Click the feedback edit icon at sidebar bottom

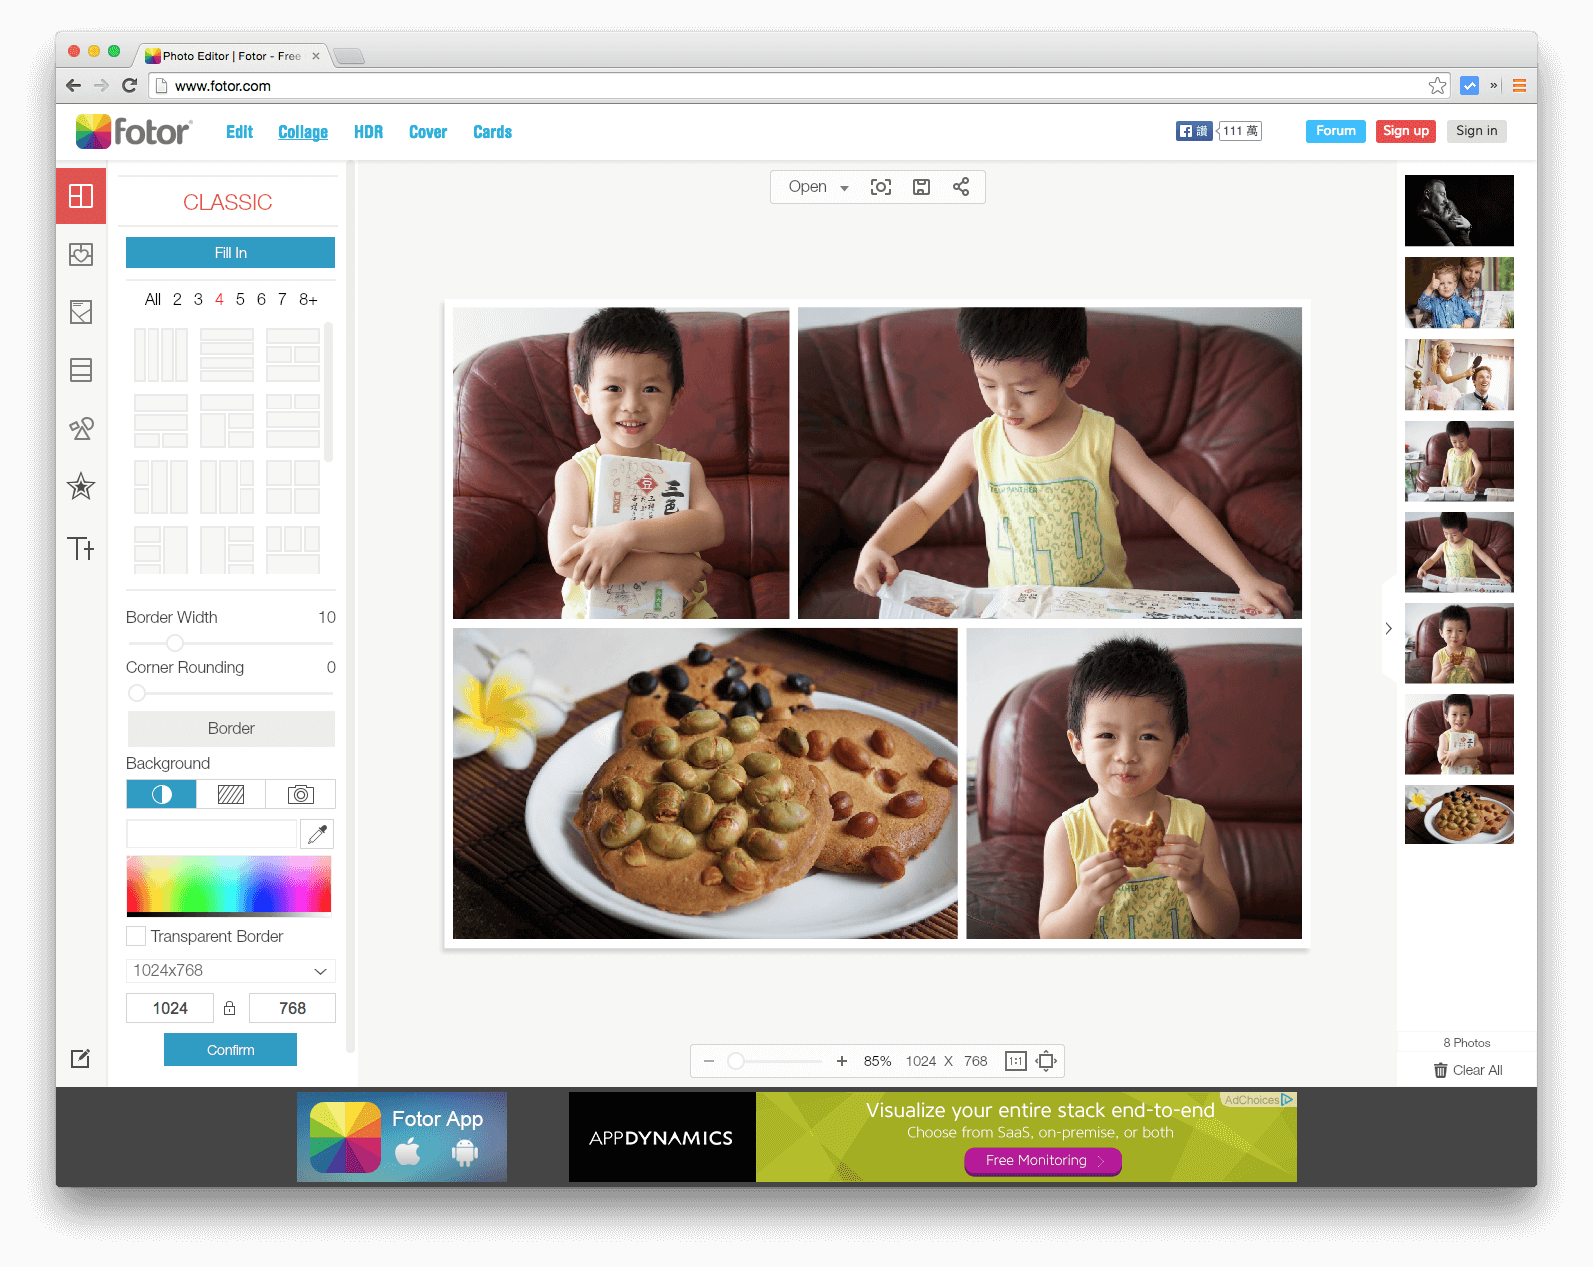(x=80, y=1058)
